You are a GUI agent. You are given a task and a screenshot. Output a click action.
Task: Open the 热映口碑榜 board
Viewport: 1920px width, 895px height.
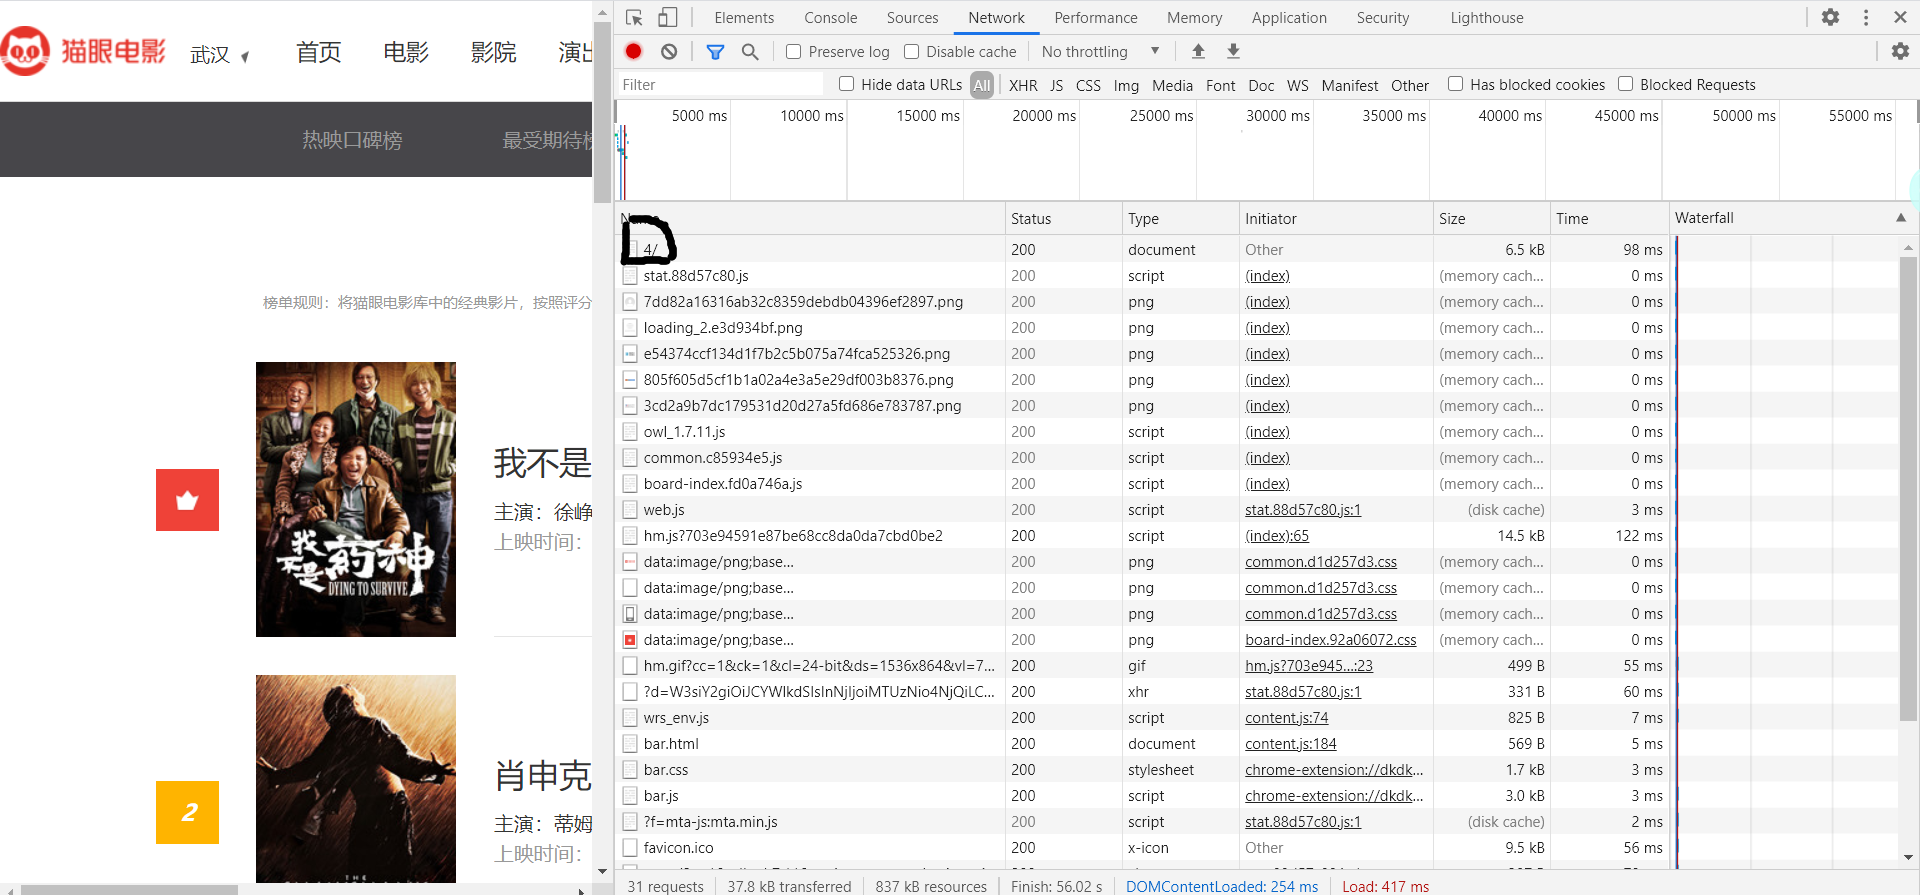tap(352, 140)
